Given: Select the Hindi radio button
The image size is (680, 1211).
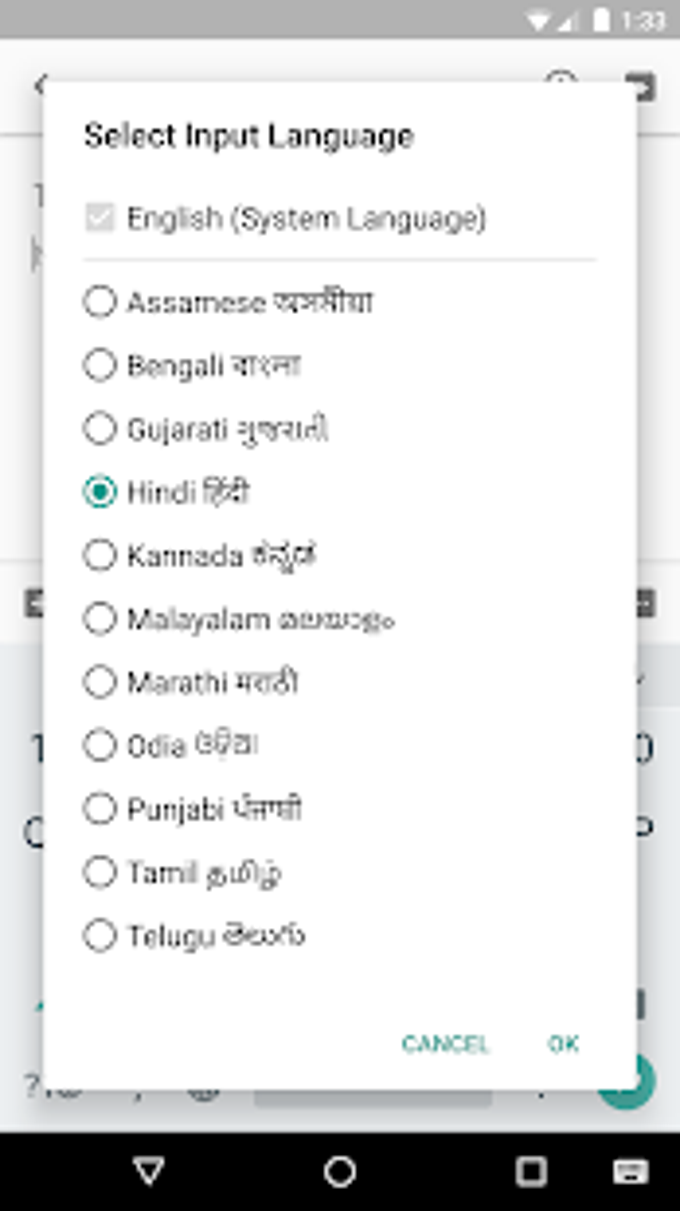Looking at the screenshot, I should (100, 492).
